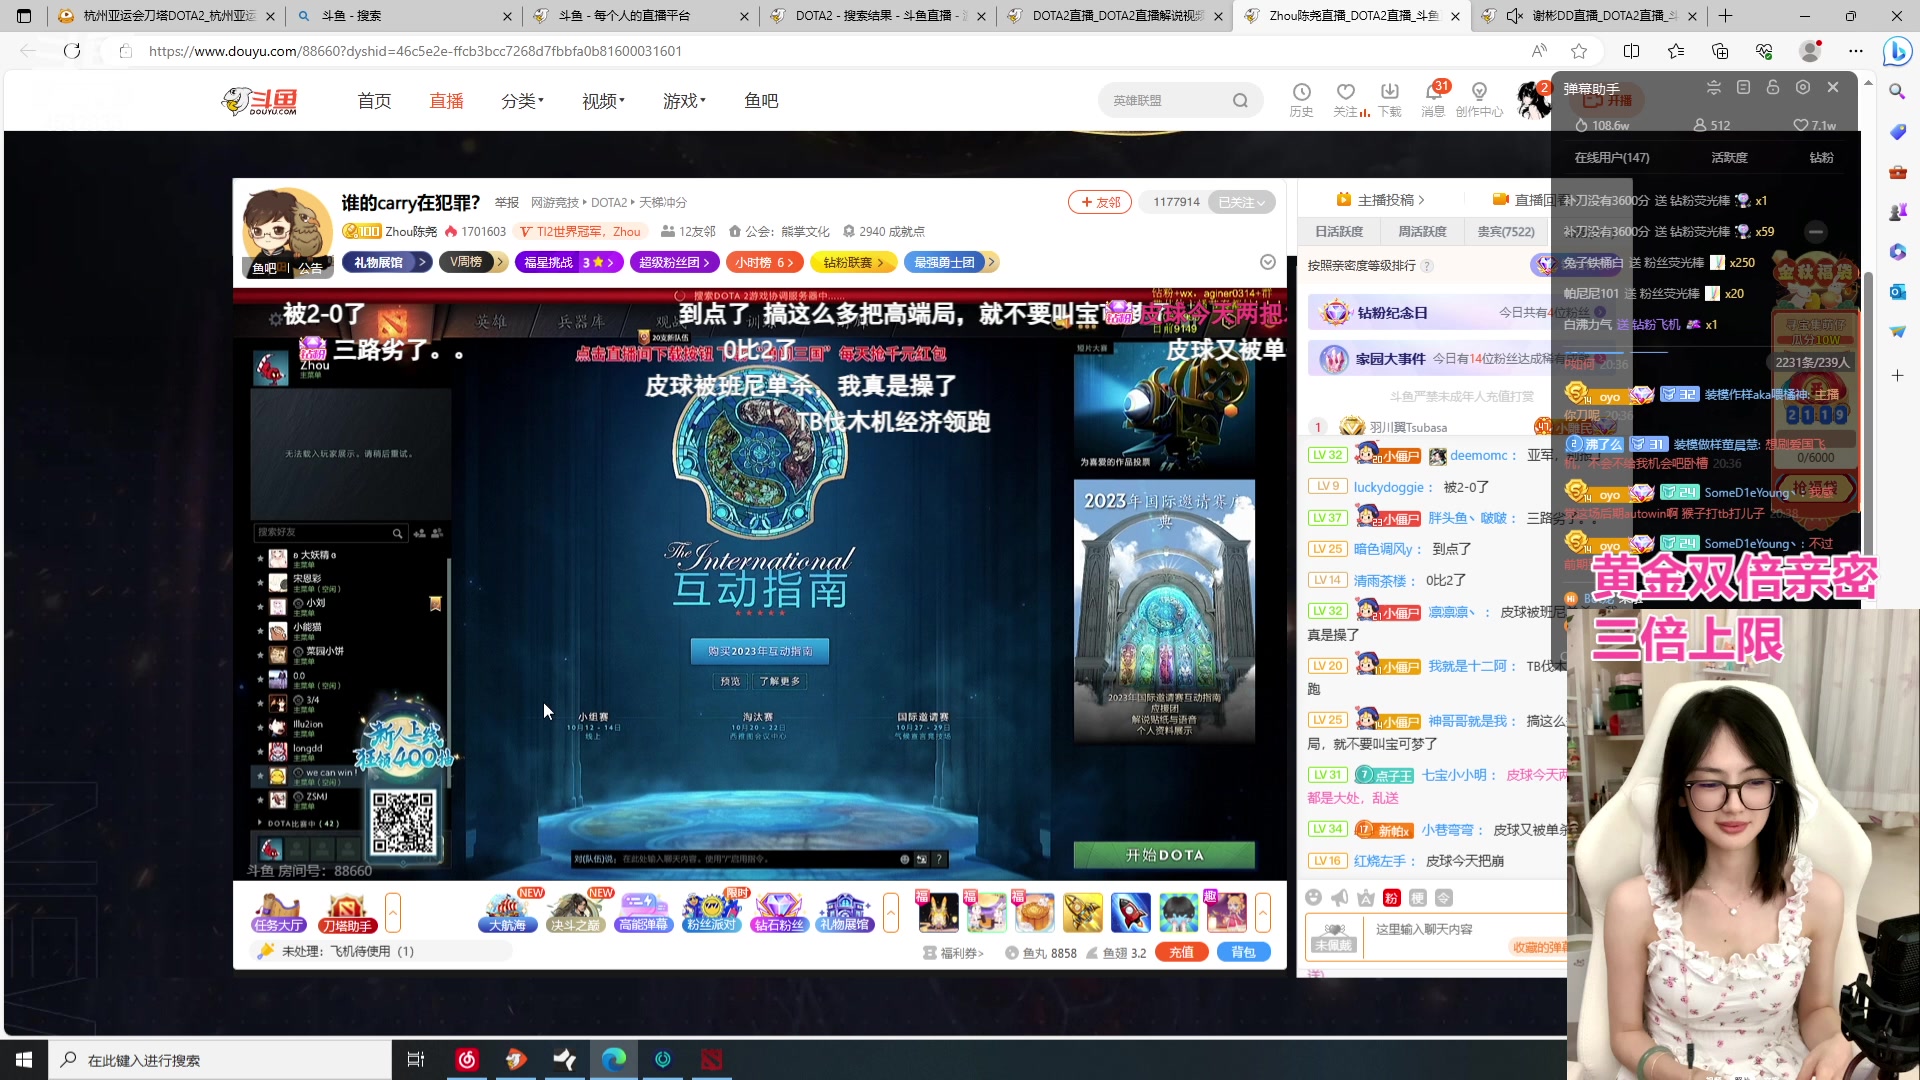Open the 首页 navigation item

coord(374,101)
